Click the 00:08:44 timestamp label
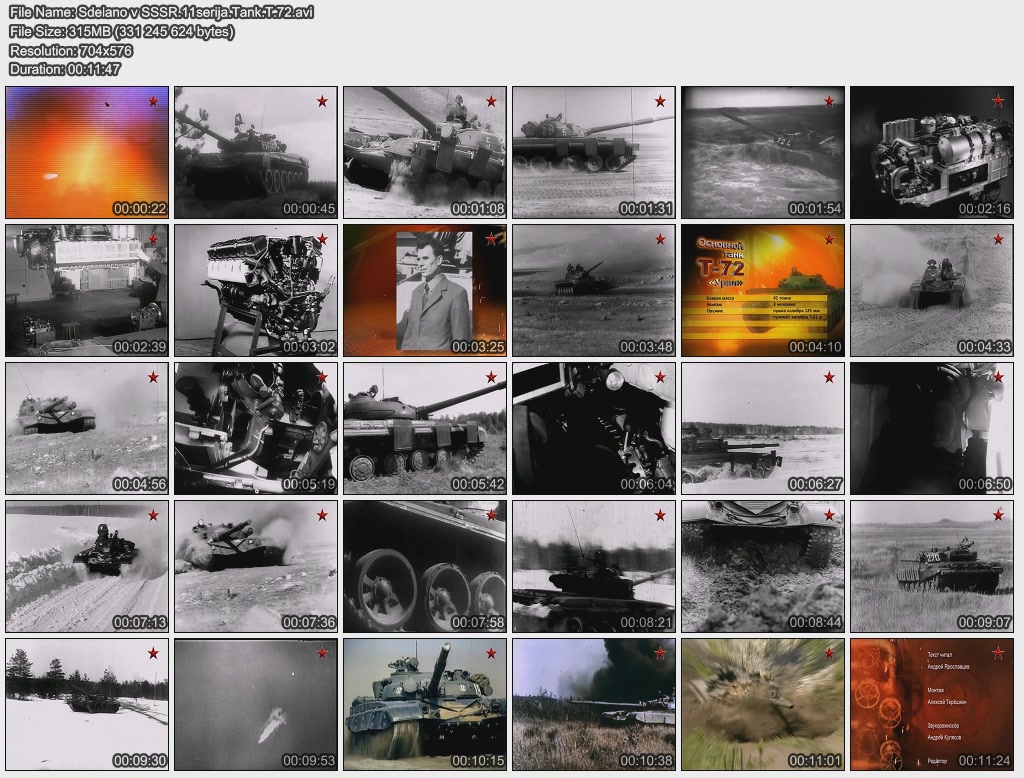 click(x=815, y=622)
